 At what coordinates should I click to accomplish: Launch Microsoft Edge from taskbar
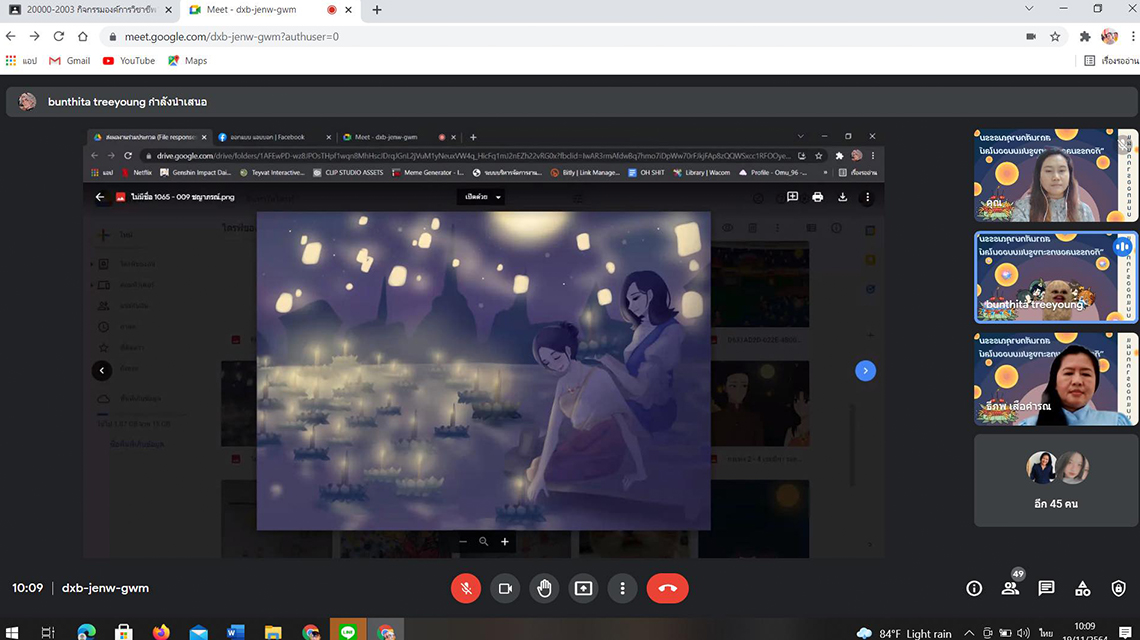point(87,633)
